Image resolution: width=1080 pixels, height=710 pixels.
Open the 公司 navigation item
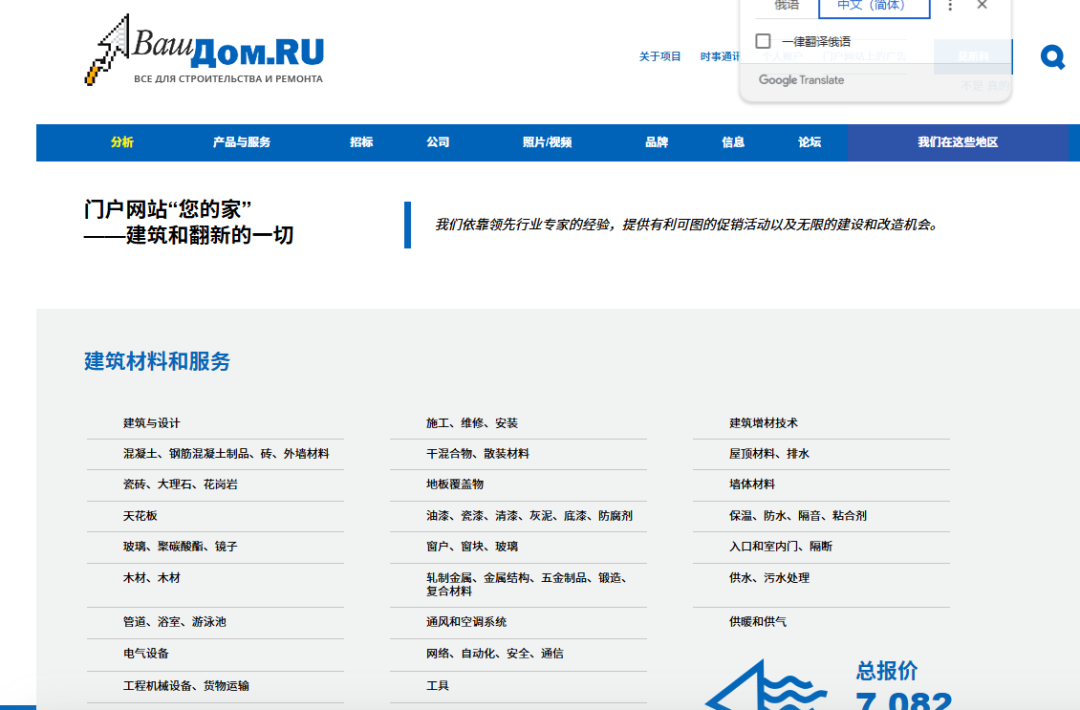[x=438, y=143]
